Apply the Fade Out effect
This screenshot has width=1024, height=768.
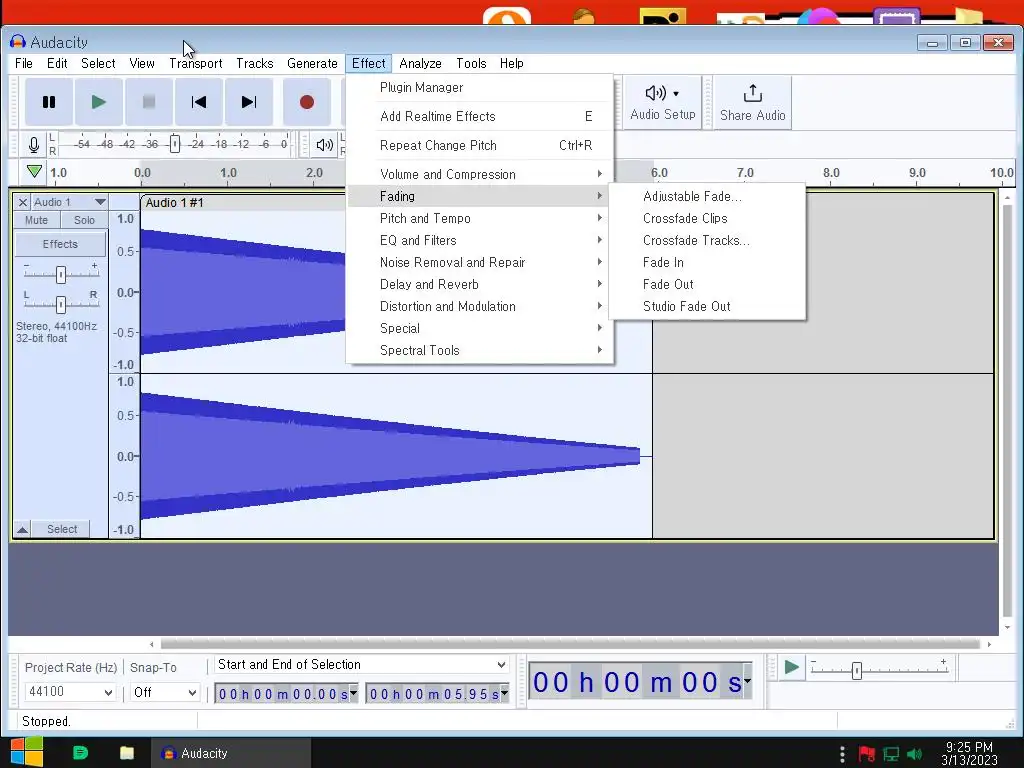pyautogui.click(x=707, y=285)
